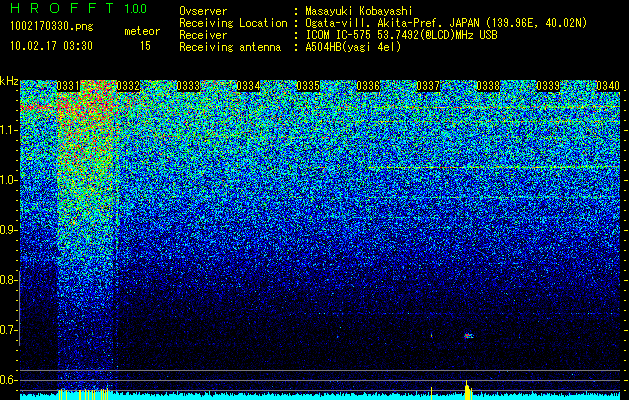Image resolution: width=629 pixels, height=400 pixels.
Task: Select the filename 1002170330.png
Action: click(52, 26)
